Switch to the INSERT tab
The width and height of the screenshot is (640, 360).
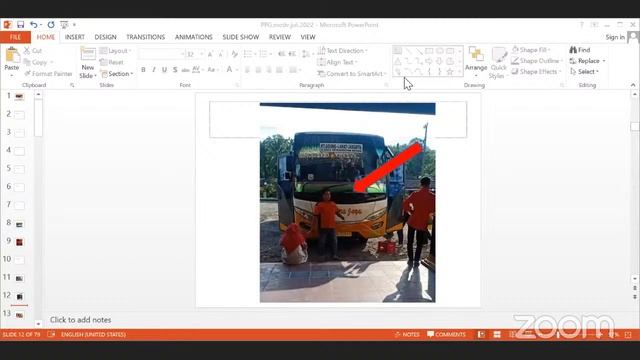tap(75, 37)
